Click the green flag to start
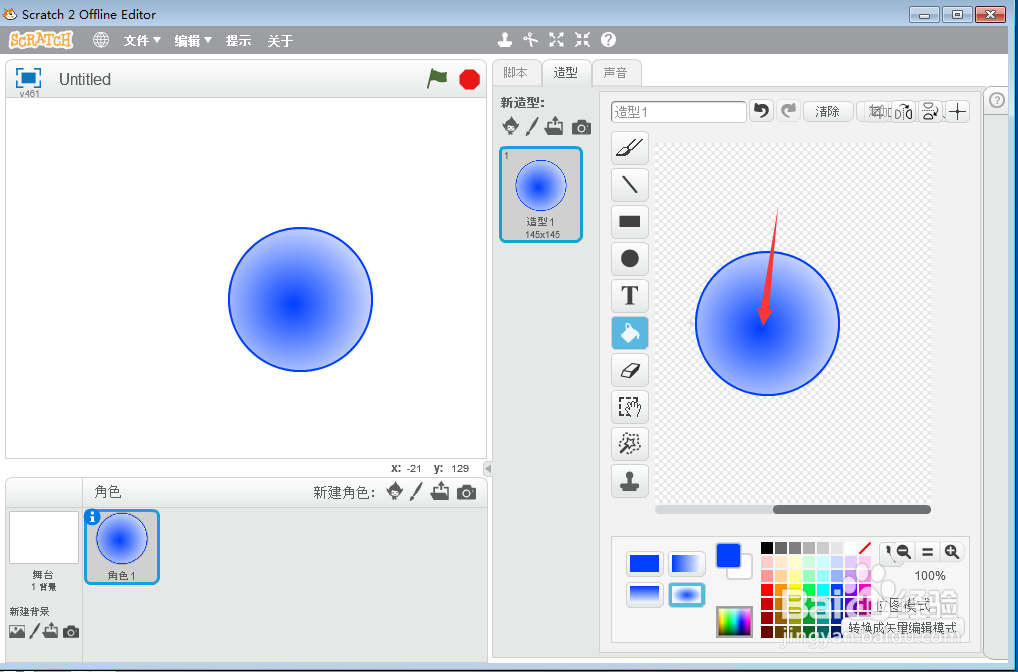The width and height of the screenshot is (1018, 672). [437, 79]
